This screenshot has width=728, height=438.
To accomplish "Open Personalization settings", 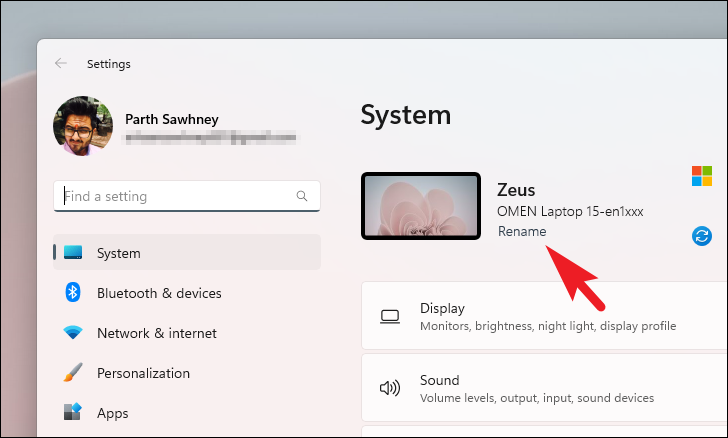I will tap(187, 373).
